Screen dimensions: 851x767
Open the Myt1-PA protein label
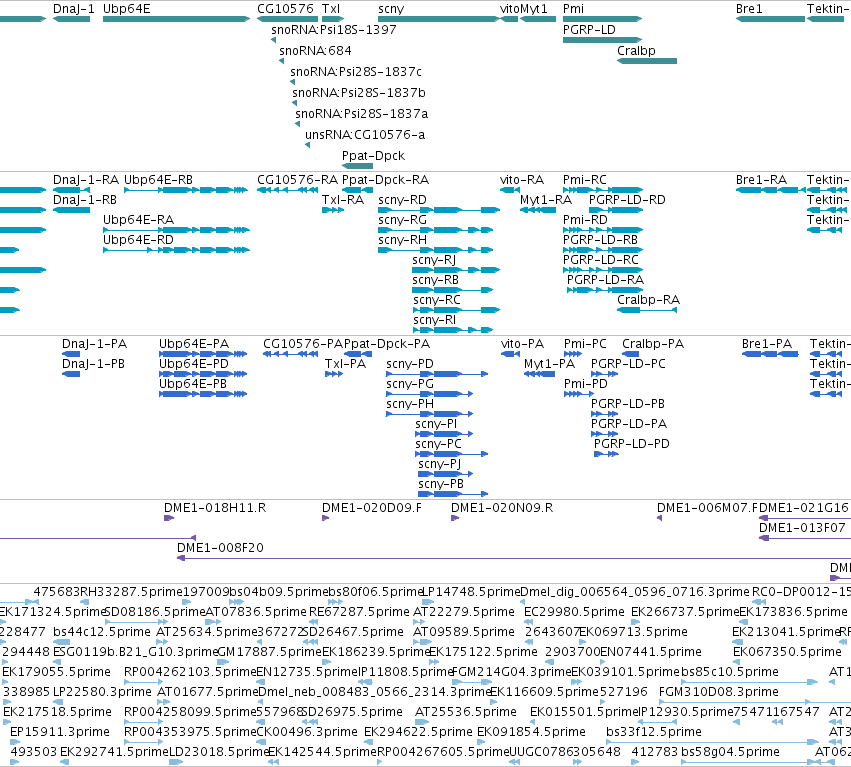[x=549, y=364]
